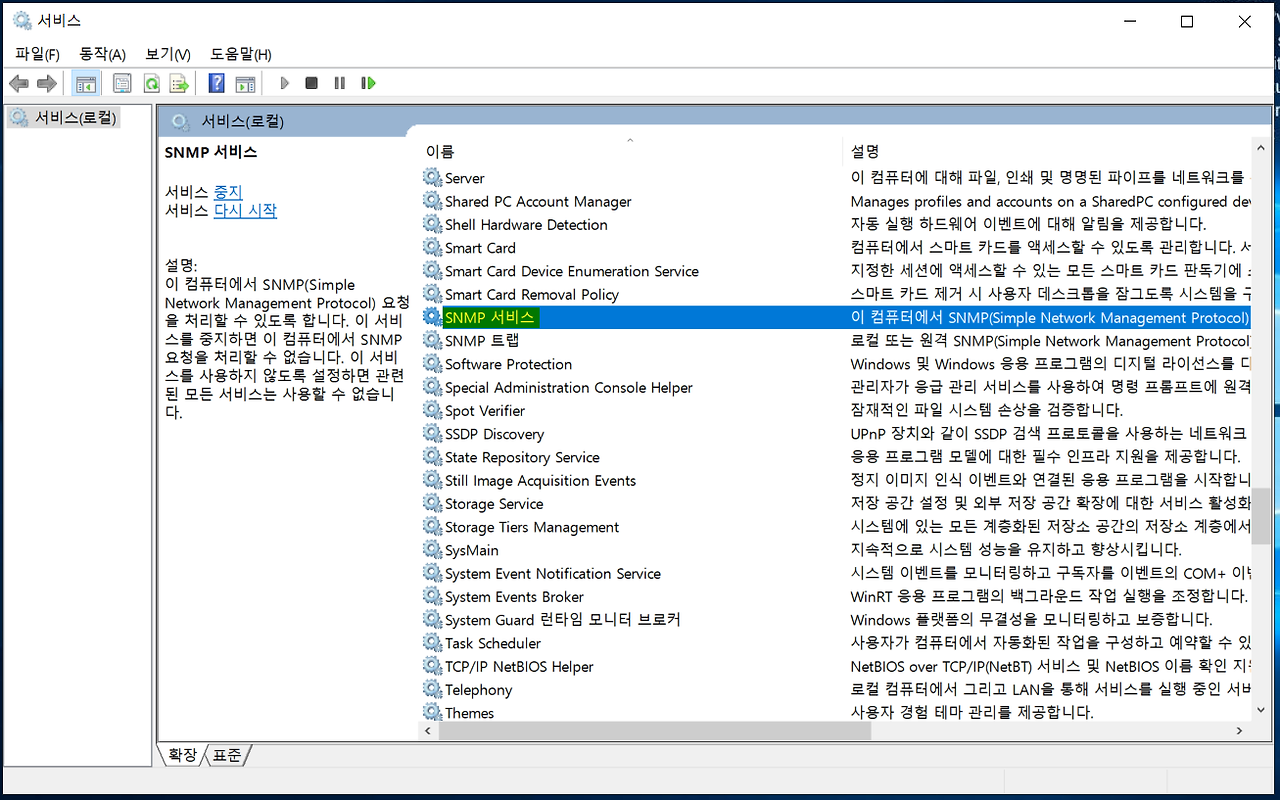Select the Shared PC Account Manager service
Image resolution: width=1280 pixels, height=800 pixels.
(x=538, y=202)
